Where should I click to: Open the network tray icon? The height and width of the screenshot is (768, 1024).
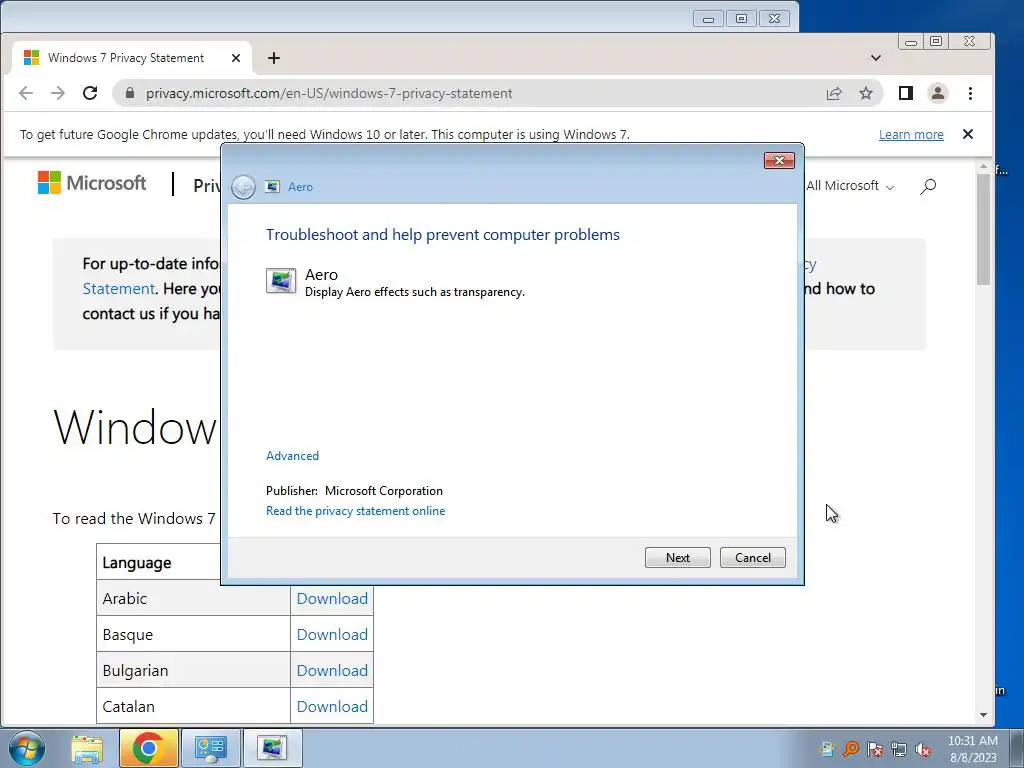[x=899, y=749]
